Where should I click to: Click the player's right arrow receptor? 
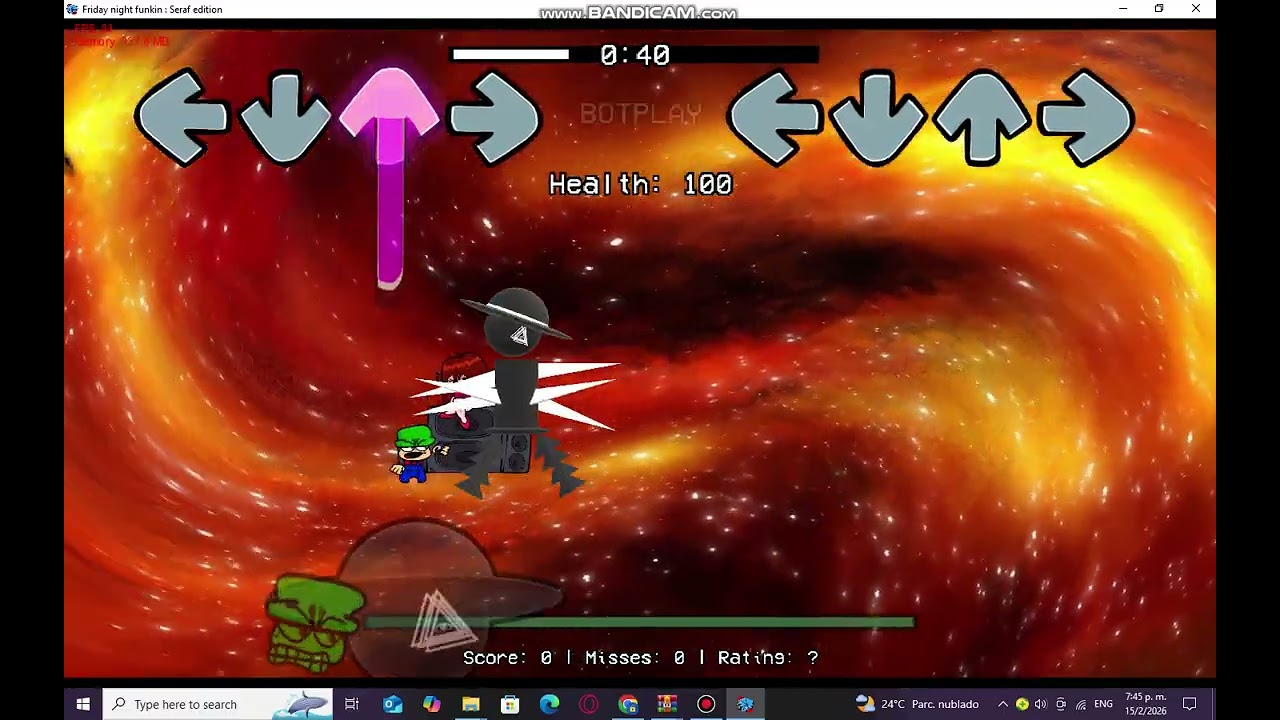[1086, 117]
